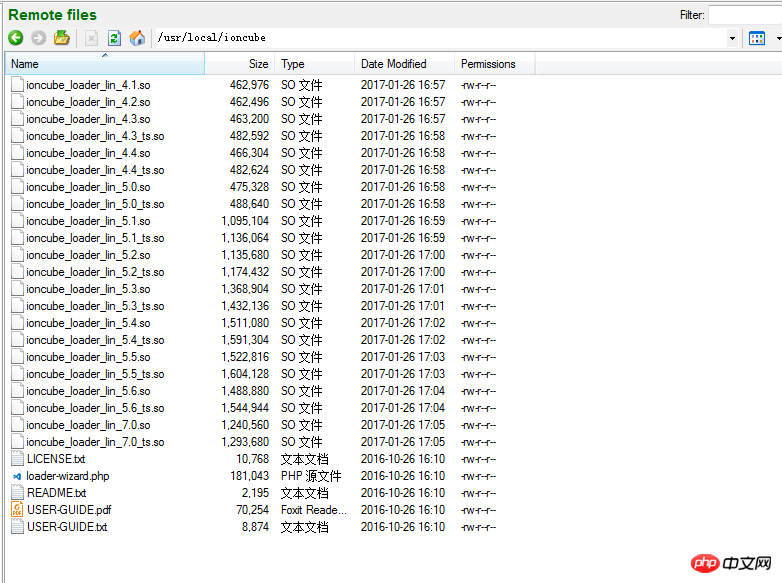Go to the home directory icon

tap(137, 38)
